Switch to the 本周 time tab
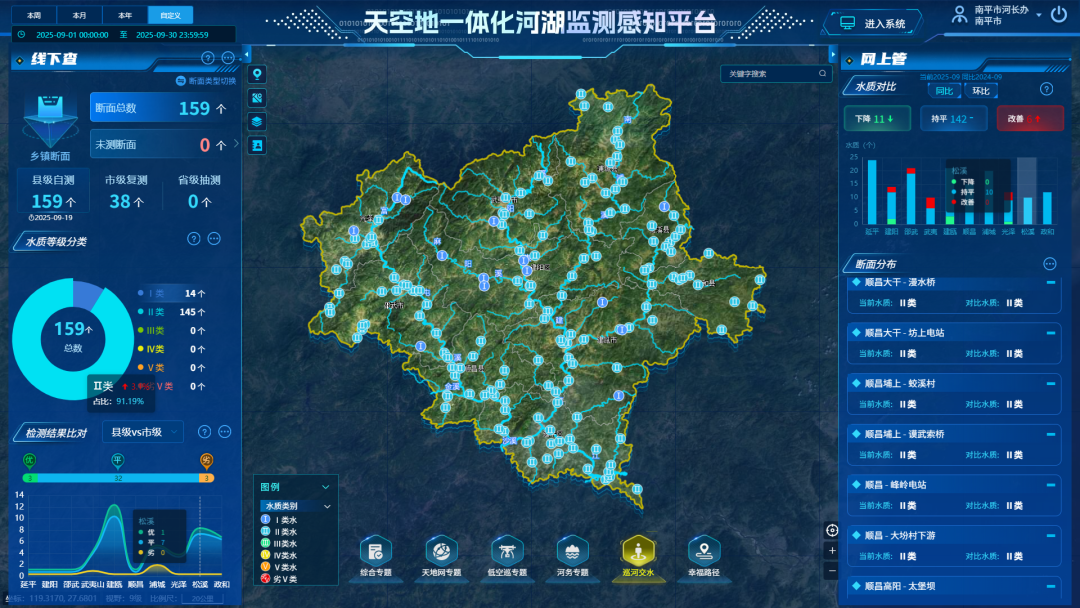This screenshot has height=608, width=1080. [33, 14]
